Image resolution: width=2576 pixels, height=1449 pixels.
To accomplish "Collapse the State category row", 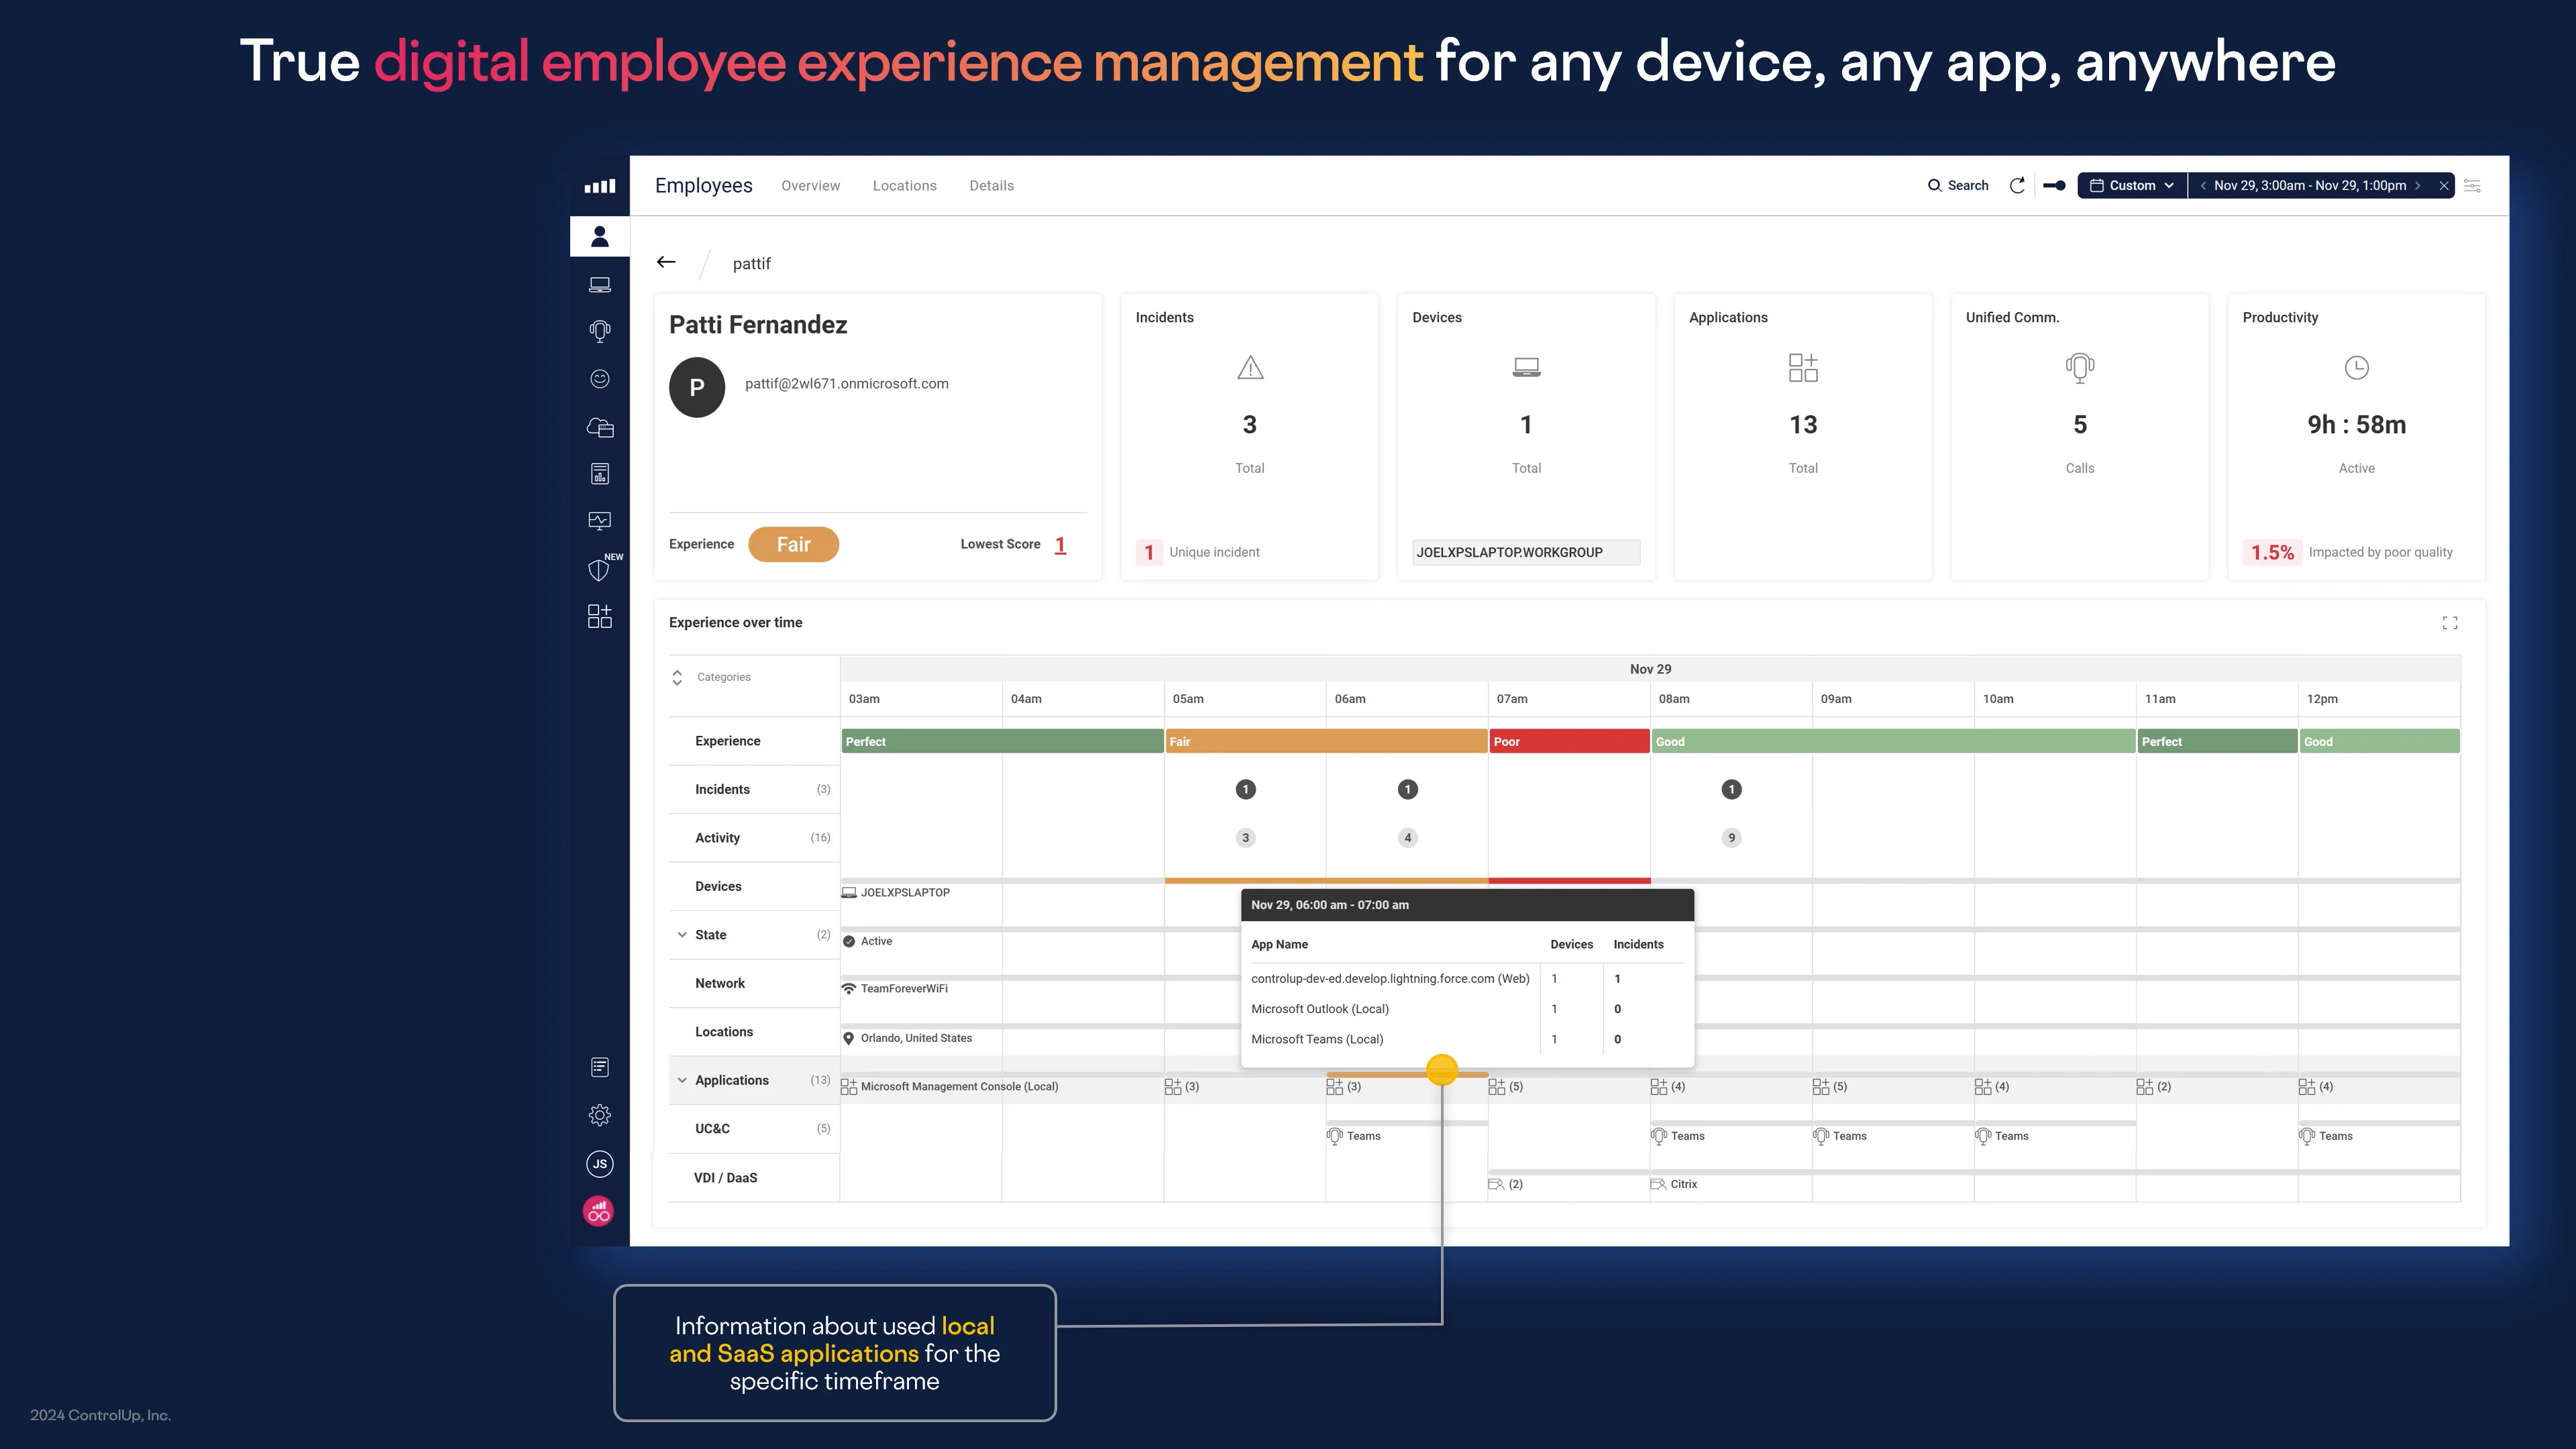I will [x=683, y=934].
